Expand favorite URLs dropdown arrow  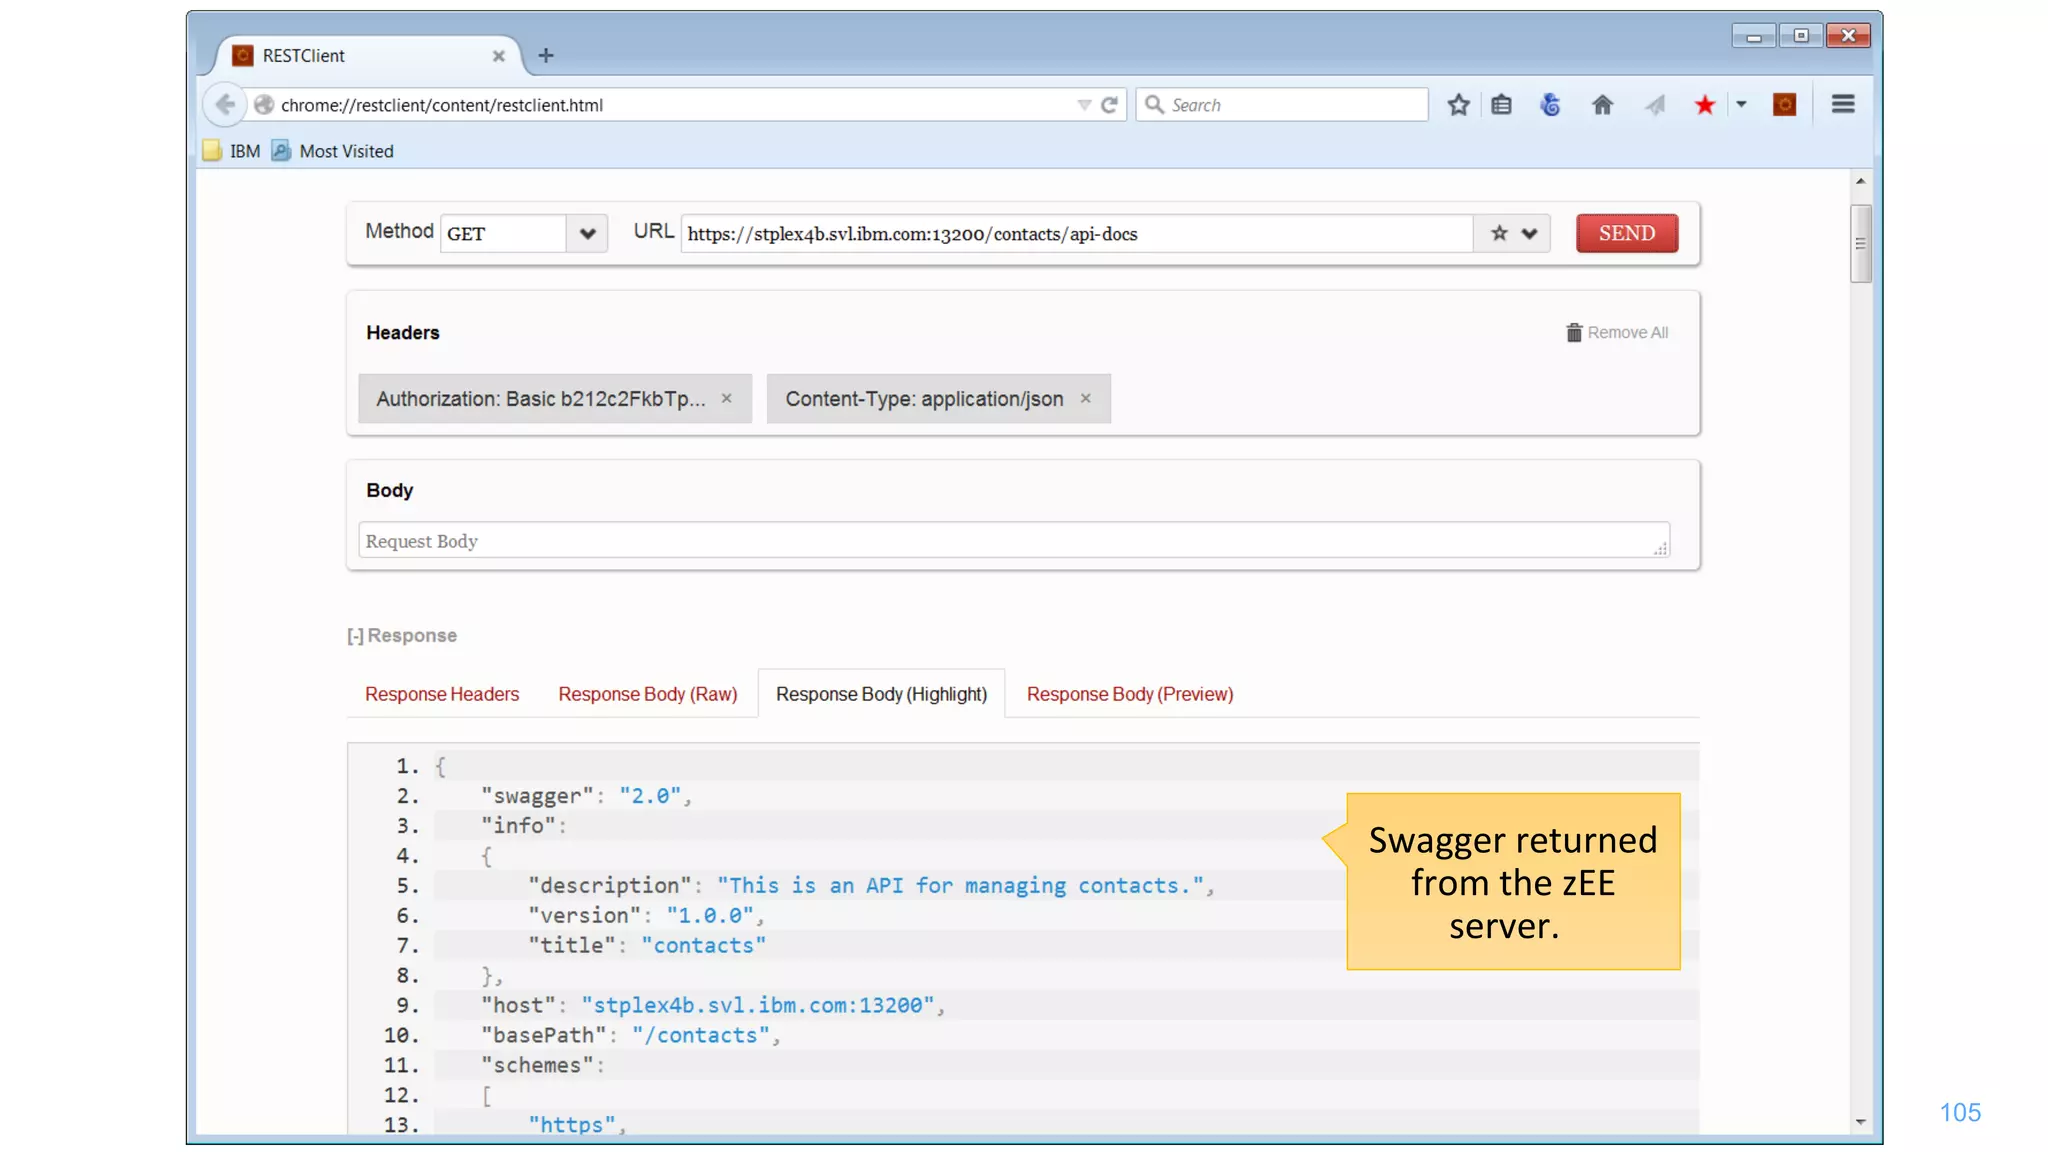(x=1529, y=234)
